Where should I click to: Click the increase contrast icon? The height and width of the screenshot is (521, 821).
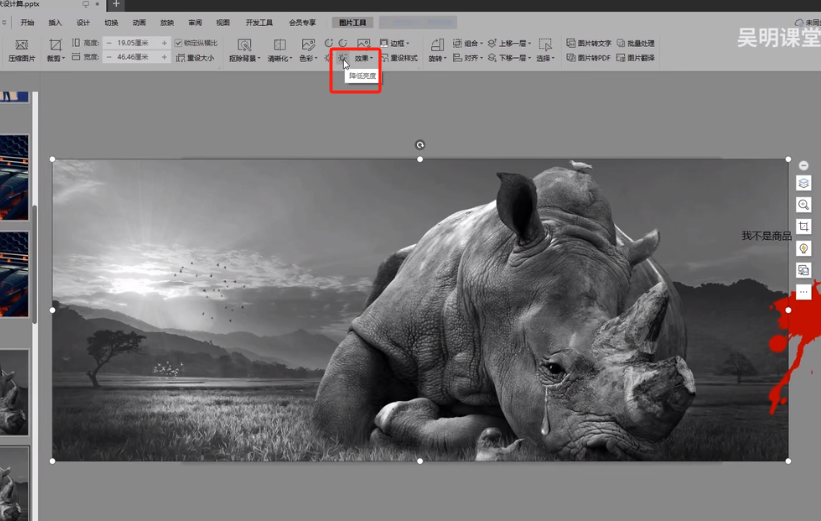(328, 43)
